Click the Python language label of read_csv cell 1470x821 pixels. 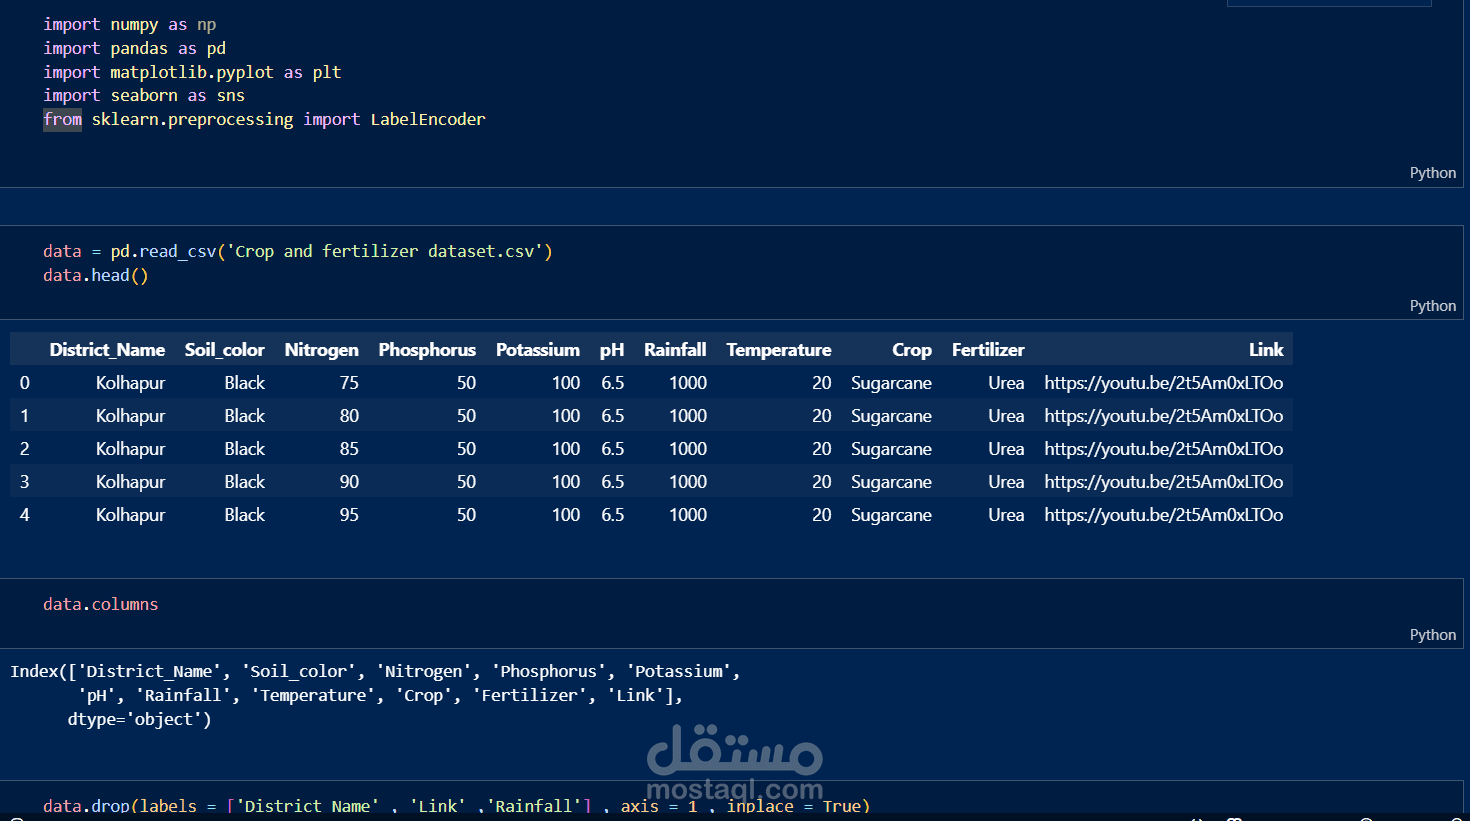point(1432,306)
